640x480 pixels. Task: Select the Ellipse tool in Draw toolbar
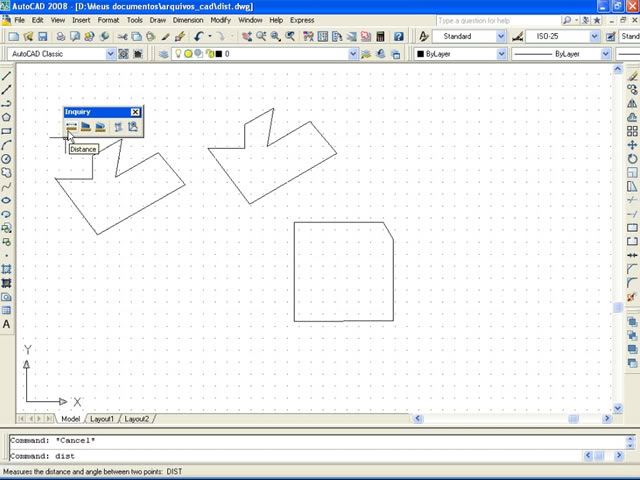coord(6,200)
